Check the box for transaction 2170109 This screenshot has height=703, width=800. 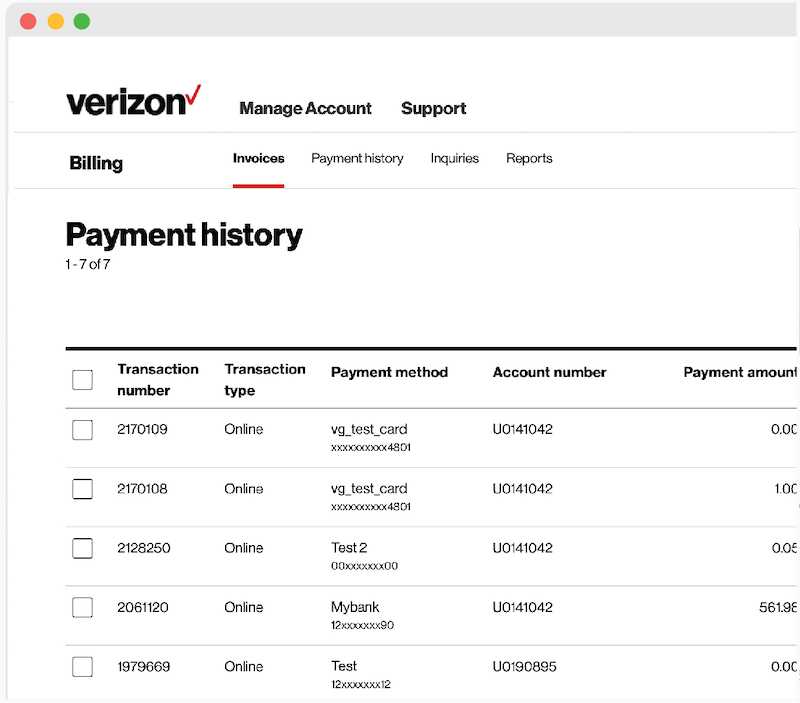tap(83, 430)
